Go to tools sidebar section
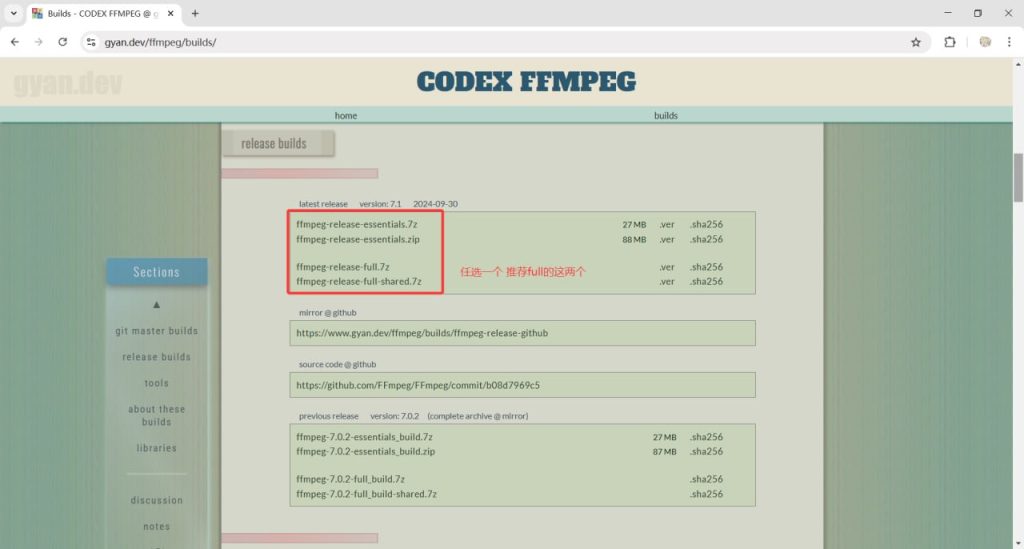The image size is (1024, 549). 157,383
